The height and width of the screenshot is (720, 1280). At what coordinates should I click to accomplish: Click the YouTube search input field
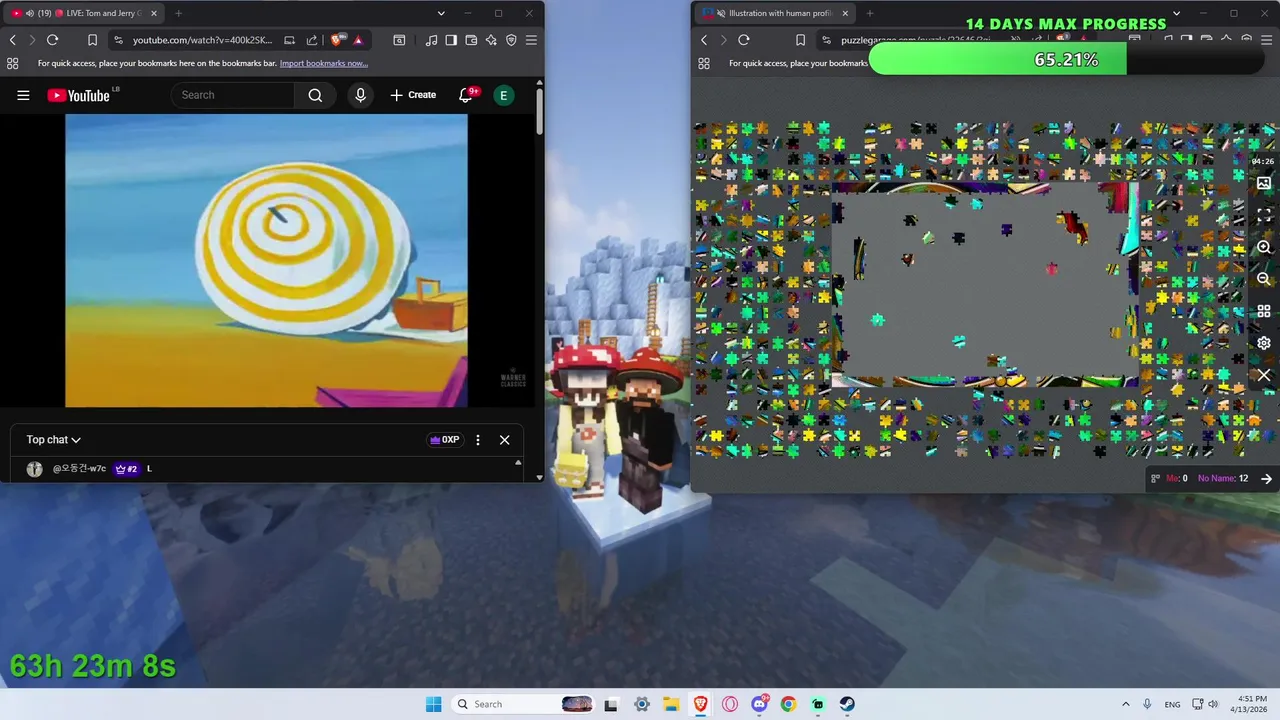click(233, 95)
